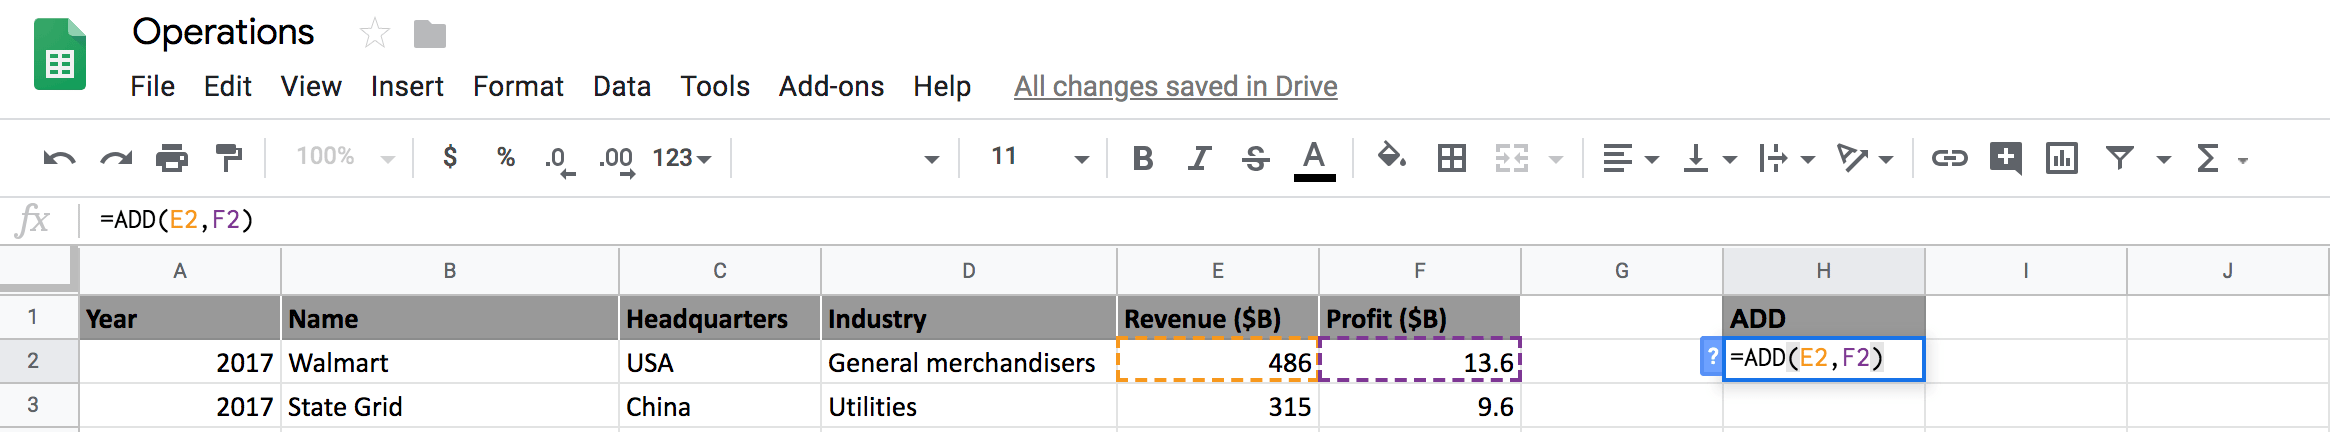Select the Revenue ($B) header cell
The image size is (2330, 432).
pos(1218,318)
